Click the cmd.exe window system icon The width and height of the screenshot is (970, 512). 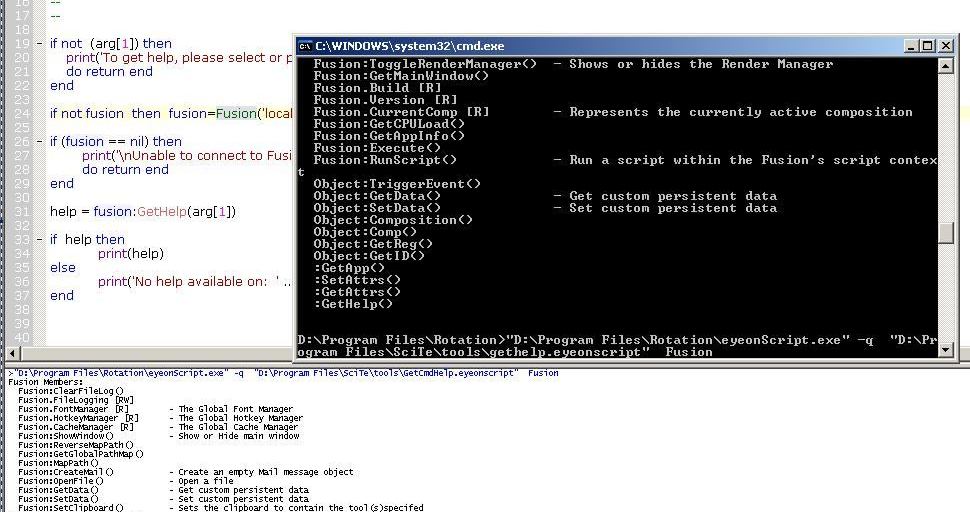click(305, 46)
